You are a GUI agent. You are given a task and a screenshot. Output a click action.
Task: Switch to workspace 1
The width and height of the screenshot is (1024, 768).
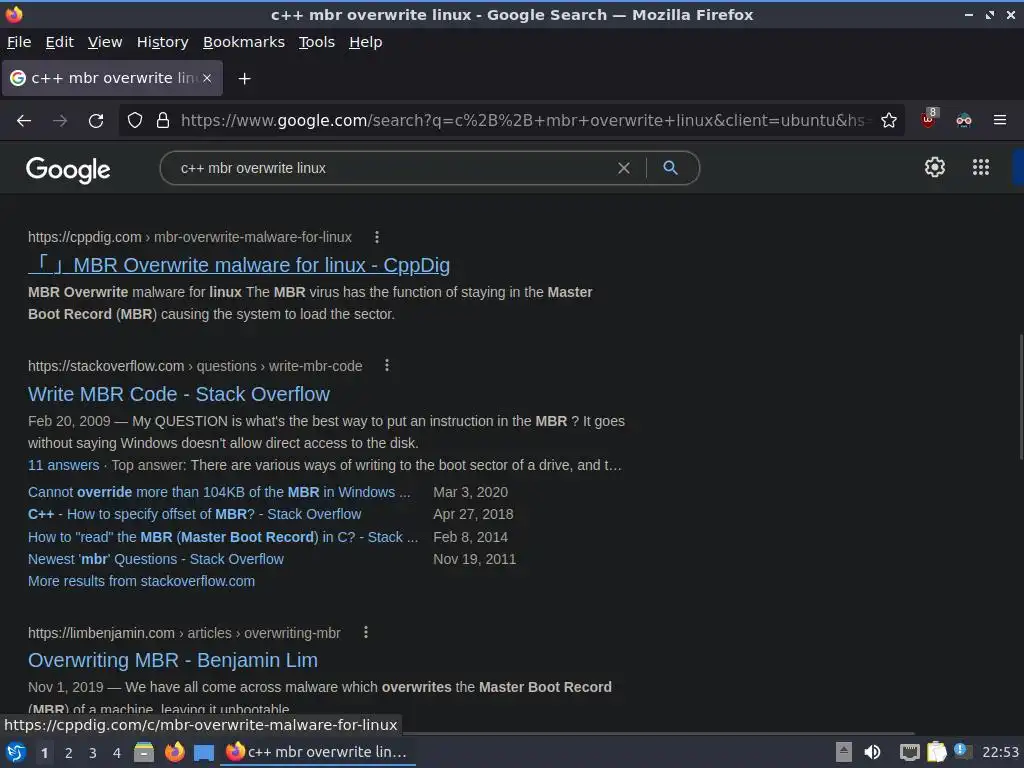44,753
